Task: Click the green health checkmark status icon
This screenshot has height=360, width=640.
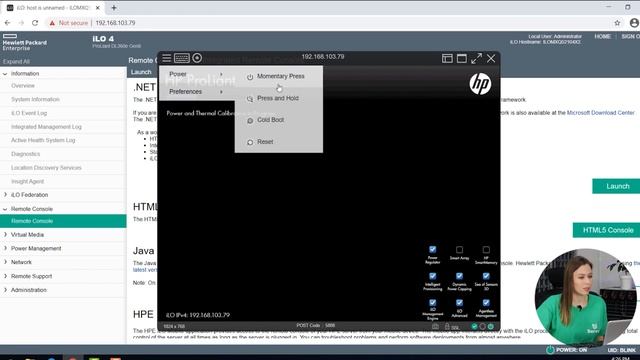Action: [474, 327]
